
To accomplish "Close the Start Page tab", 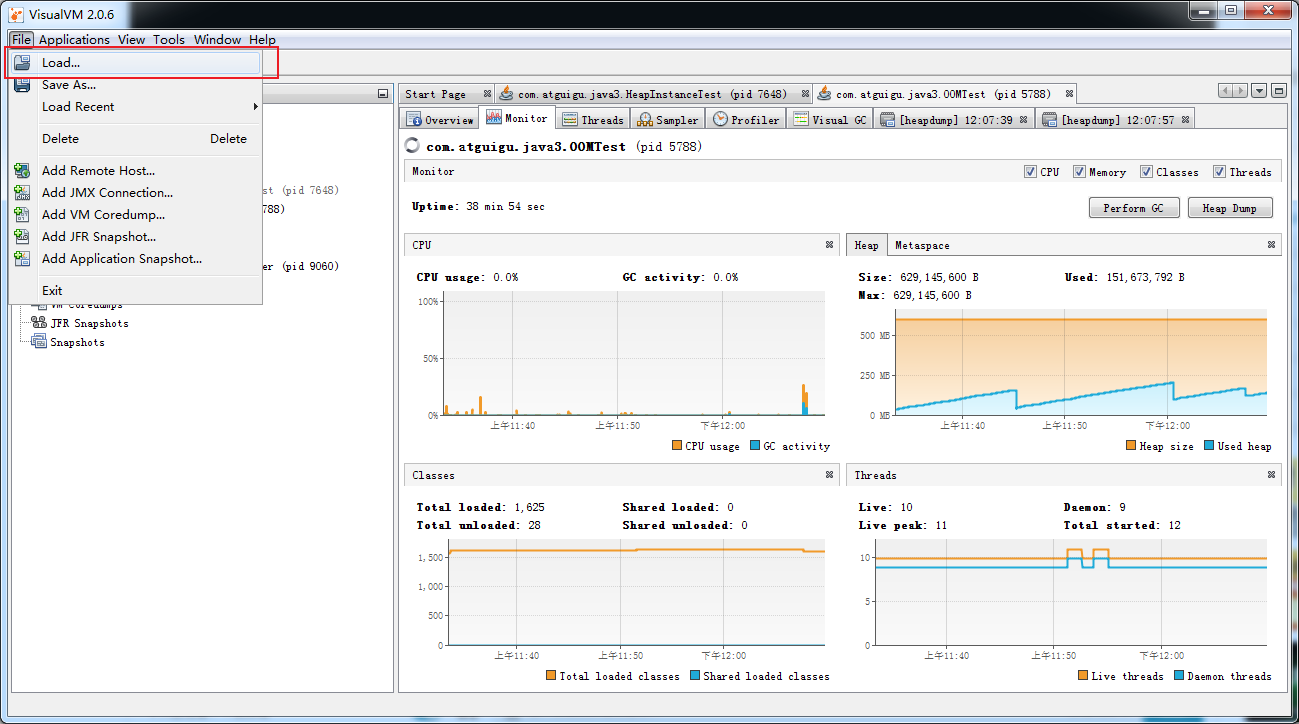I will click(x=487, y=94).
